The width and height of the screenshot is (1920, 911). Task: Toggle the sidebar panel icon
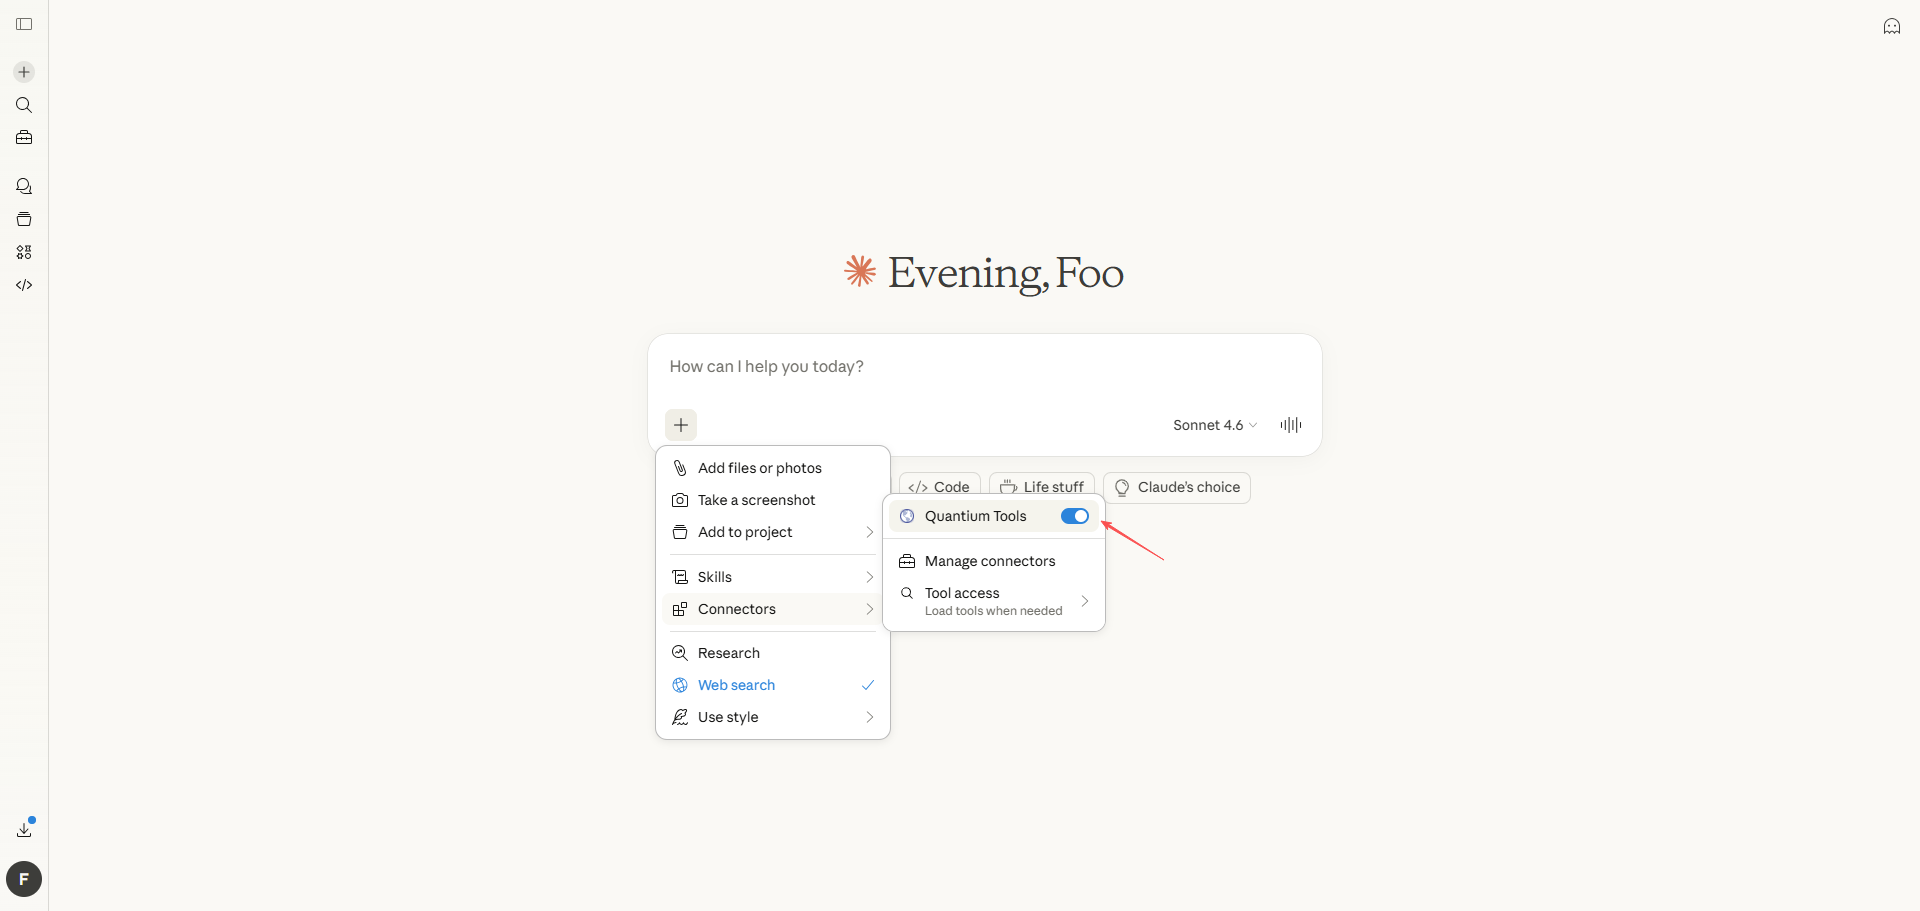tap(24, 24)
